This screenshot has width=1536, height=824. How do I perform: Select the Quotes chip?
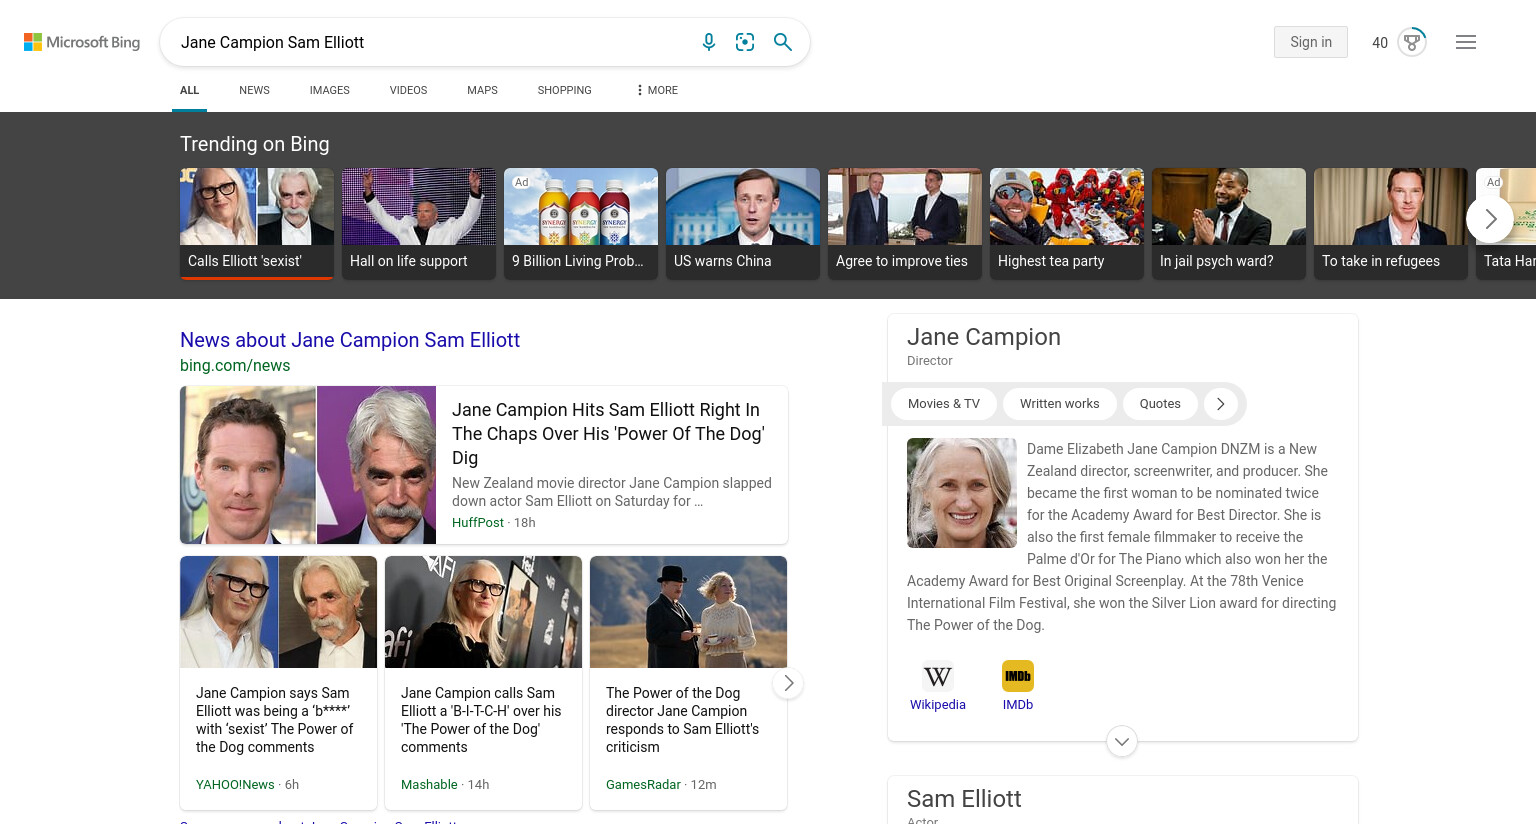click(1160, 404)
